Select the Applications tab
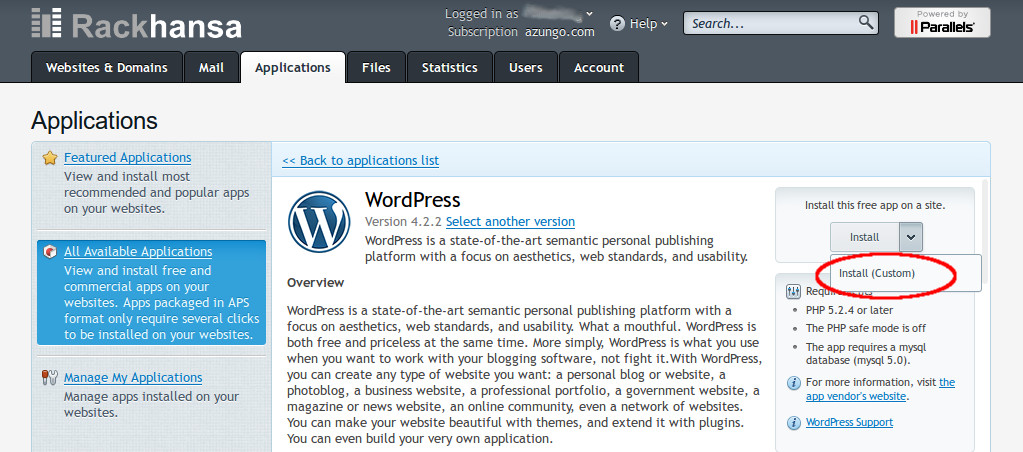Image resolution: width=1023 pixels, height=452 pixels. point(293,68)
